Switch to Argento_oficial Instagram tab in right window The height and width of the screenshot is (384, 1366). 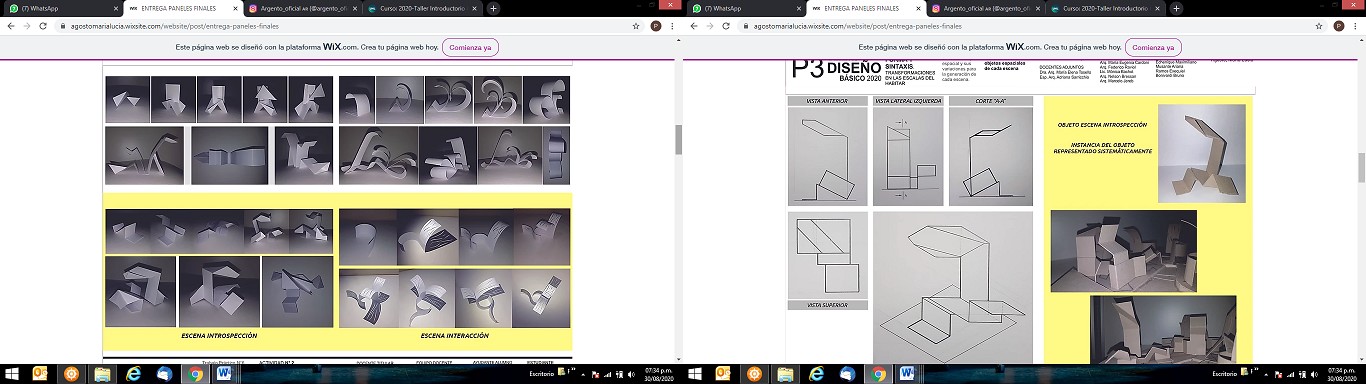tap(987, 8)
